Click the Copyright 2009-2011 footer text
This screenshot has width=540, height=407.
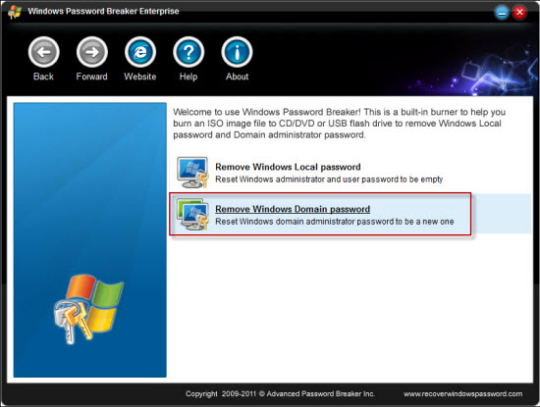tap(280, 394)
